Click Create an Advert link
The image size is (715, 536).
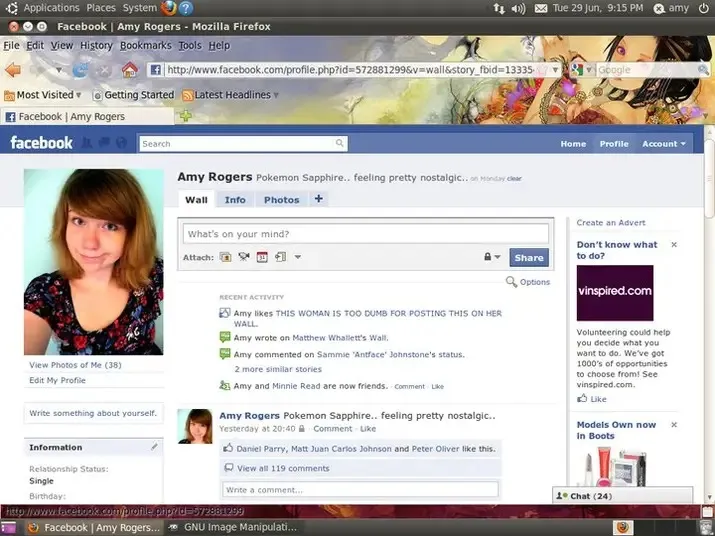coord(611,223)
